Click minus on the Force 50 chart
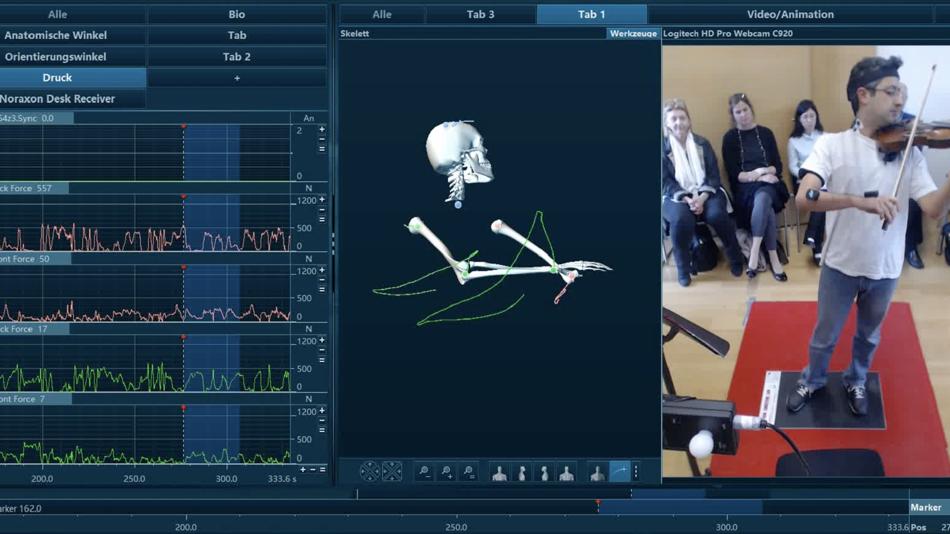 [322, 279]
